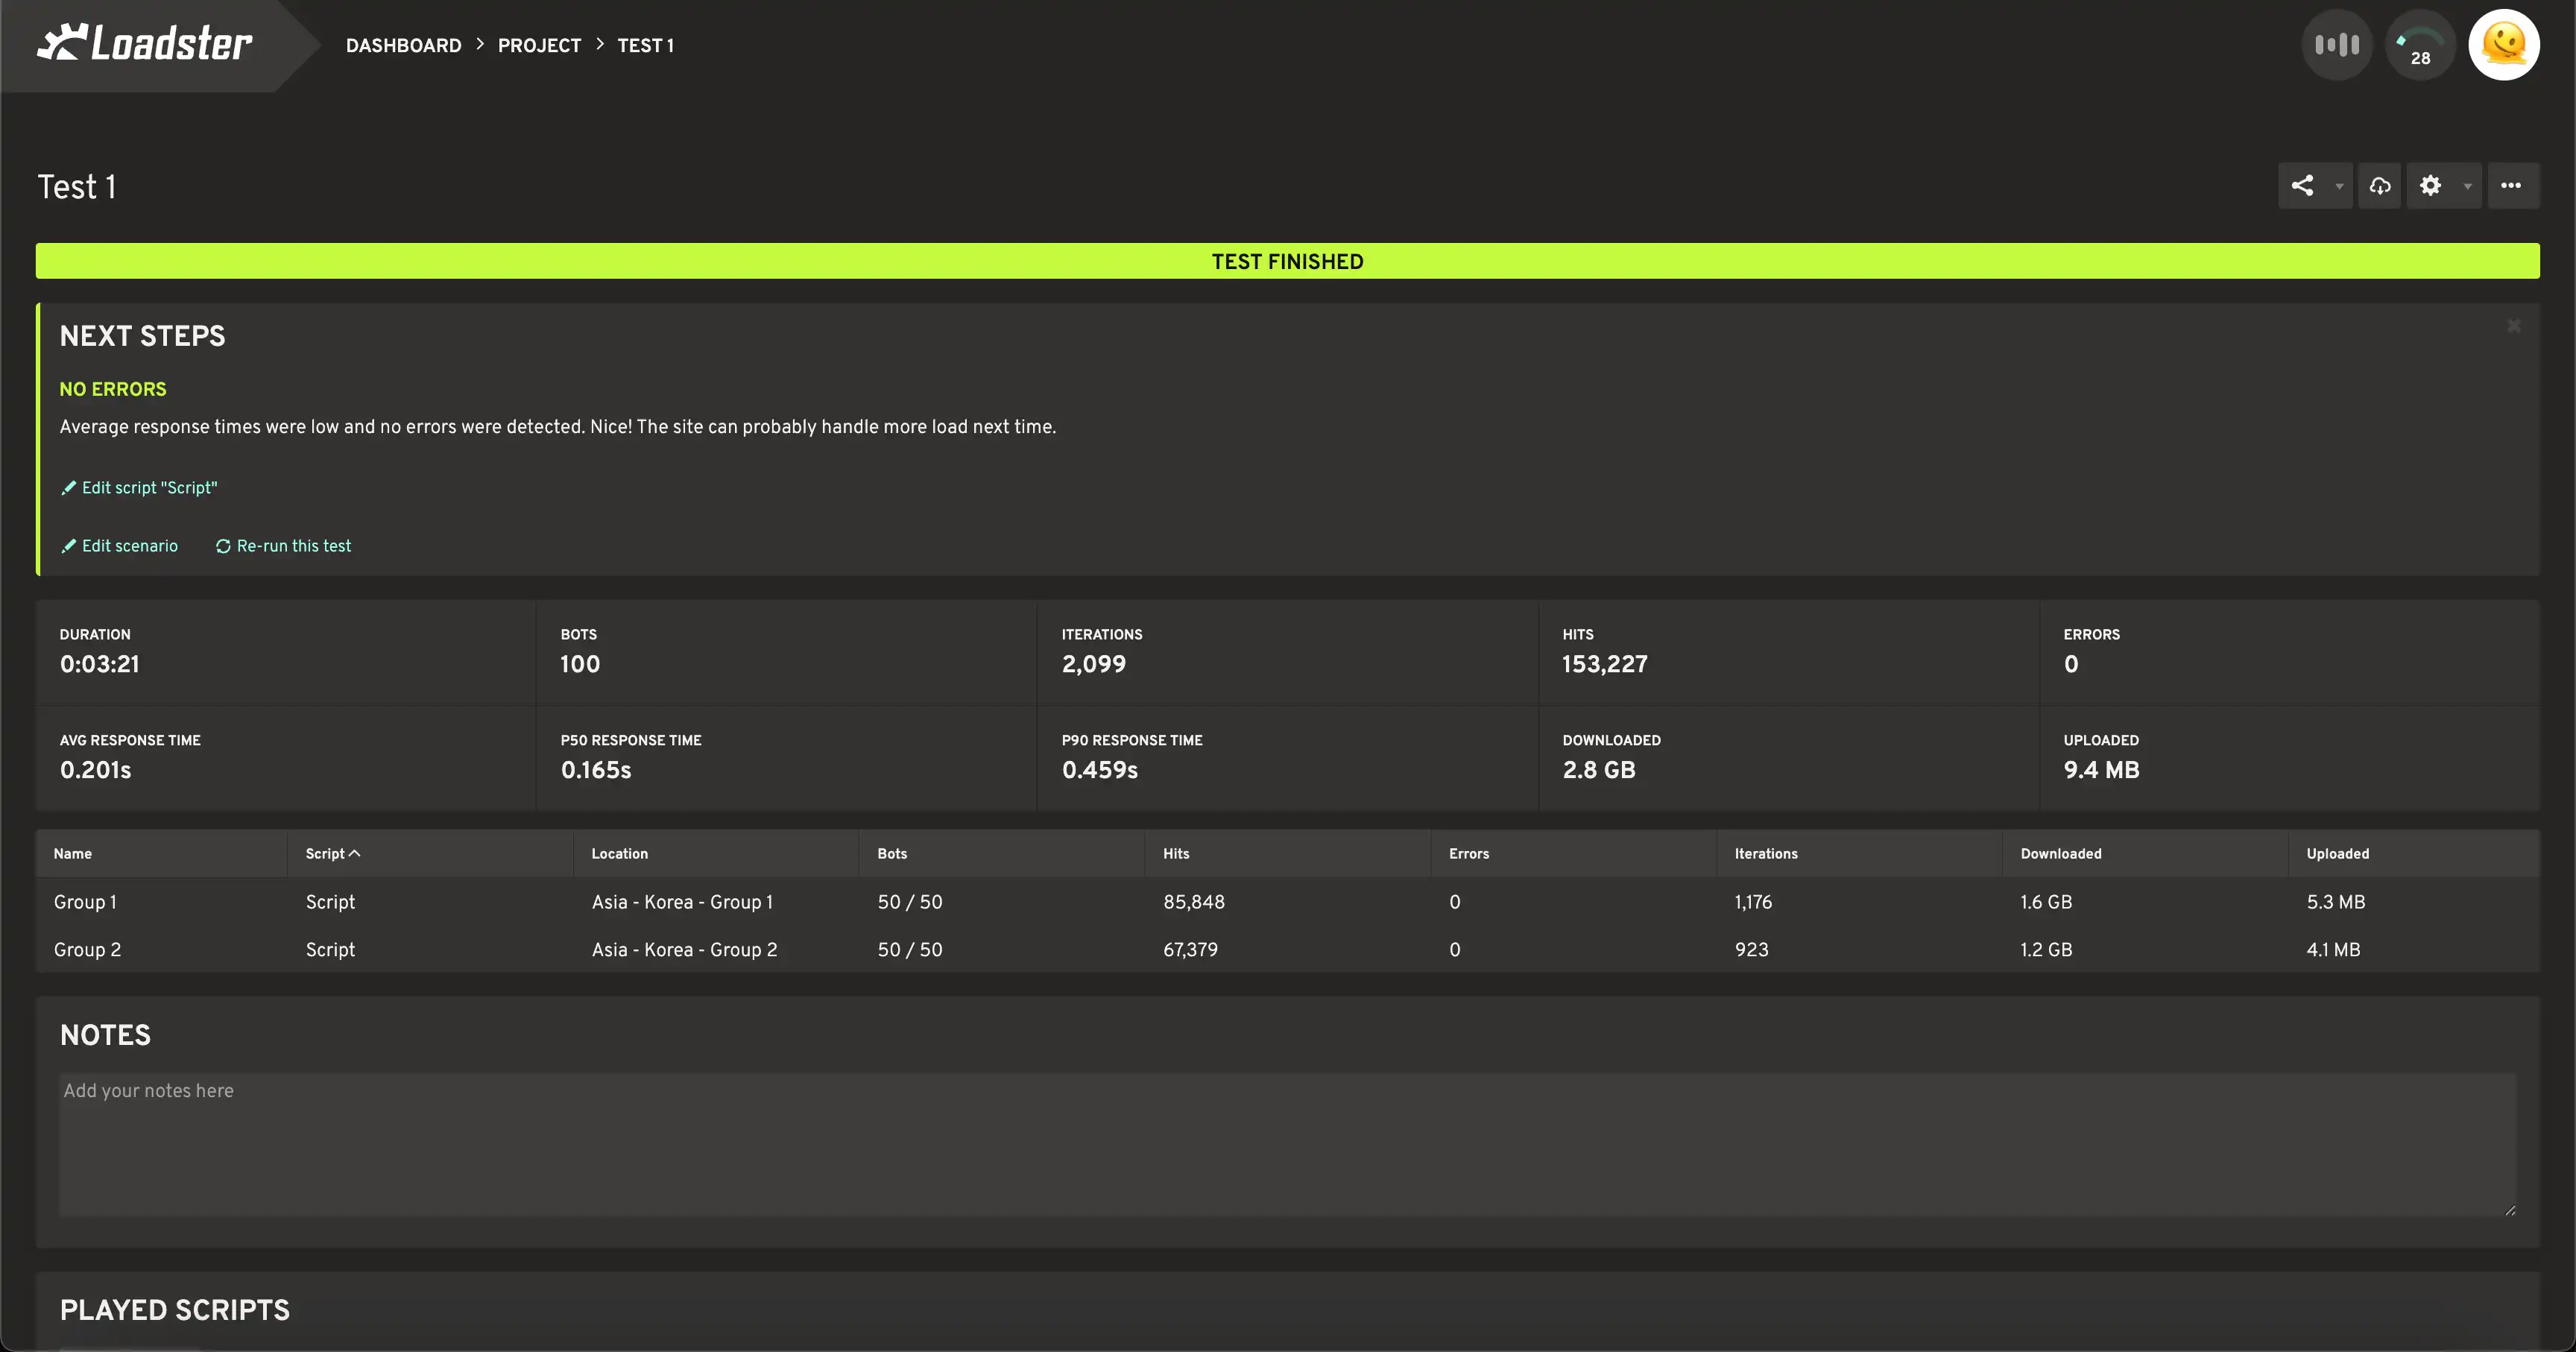Go to Dashboard breadcrumb
The image size is (2576, 1352).
(x=404, y=45)
